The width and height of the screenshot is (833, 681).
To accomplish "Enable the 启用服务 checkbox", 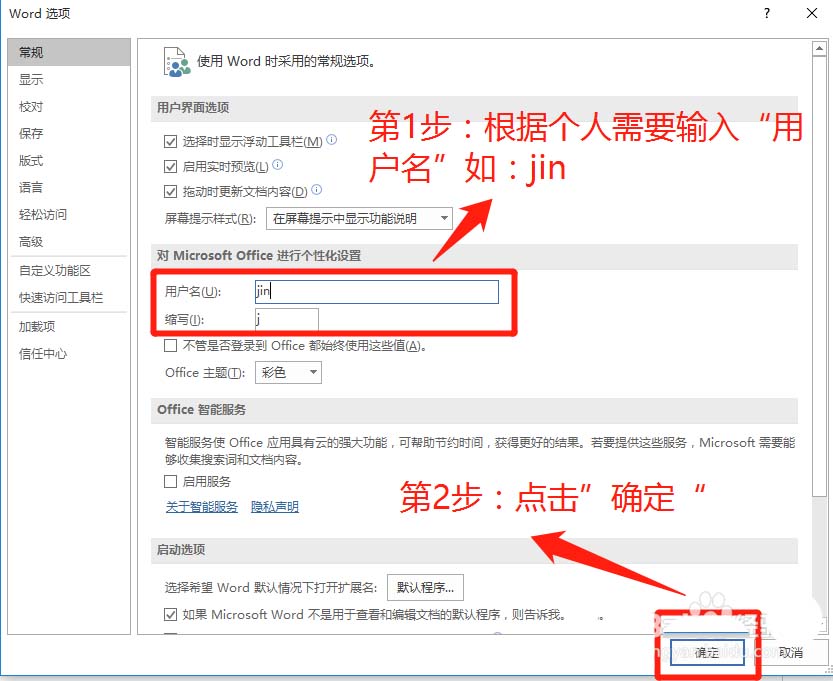I will (170, 481).
